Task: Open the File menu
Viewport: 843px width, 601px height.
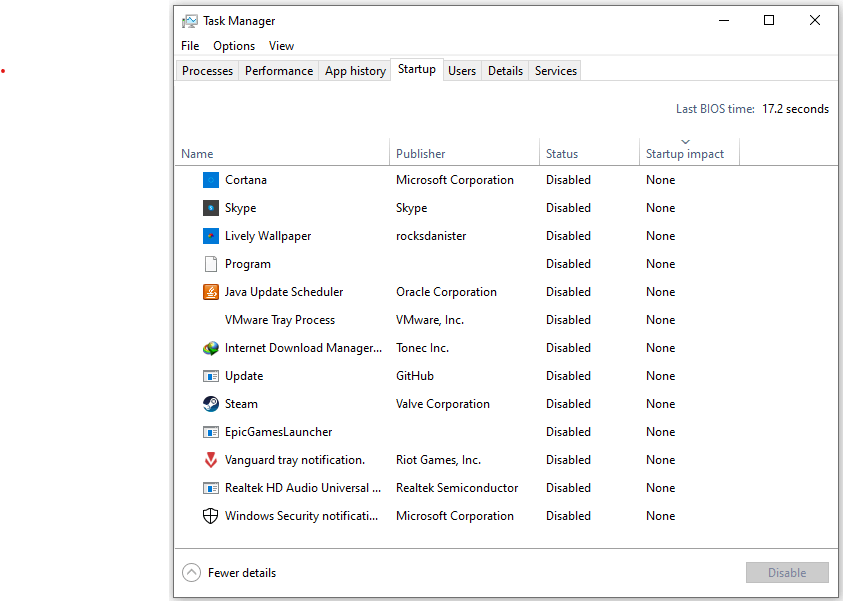Action: (190, 46)
